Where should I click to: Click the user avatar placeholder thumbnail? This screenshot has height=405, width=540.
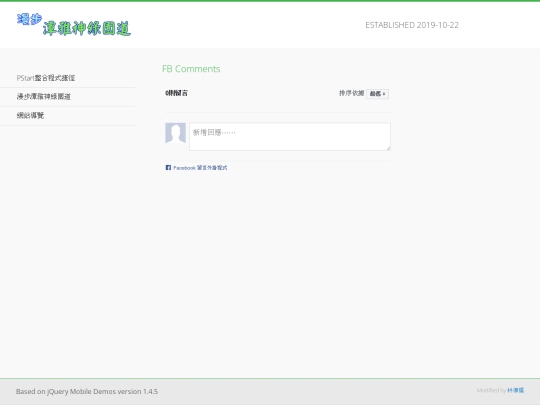175,133
